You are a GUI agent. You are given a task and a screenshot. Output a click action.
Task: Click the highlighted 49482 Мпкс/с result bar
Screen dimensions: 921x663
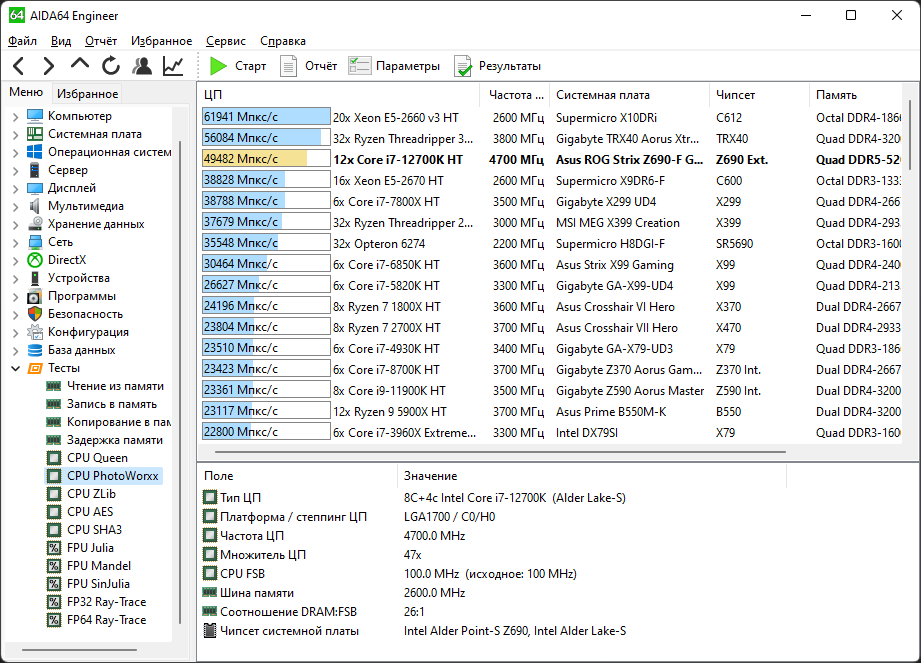tap(266, 159)
